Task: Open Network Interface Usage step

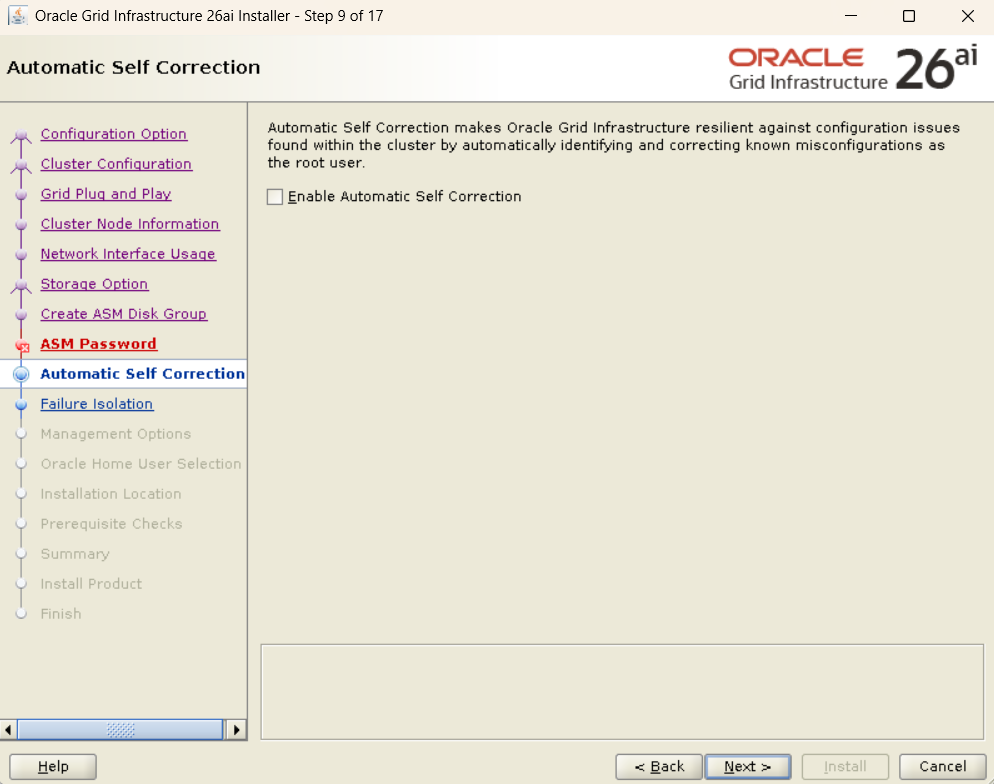Action: click(x=127, y=254)
